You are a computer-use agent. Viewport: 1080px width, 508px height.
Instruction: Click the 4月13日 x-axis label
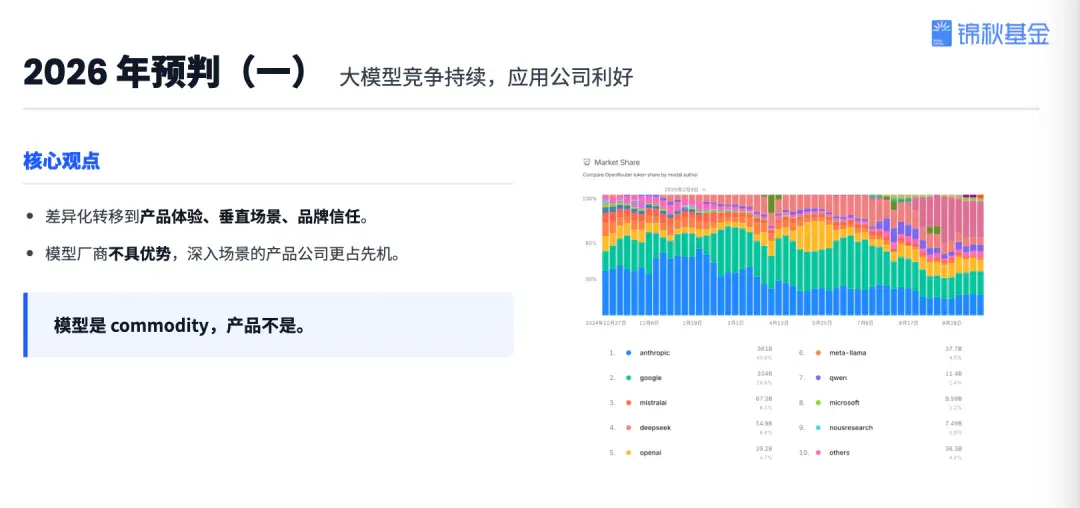click(778, 322)
